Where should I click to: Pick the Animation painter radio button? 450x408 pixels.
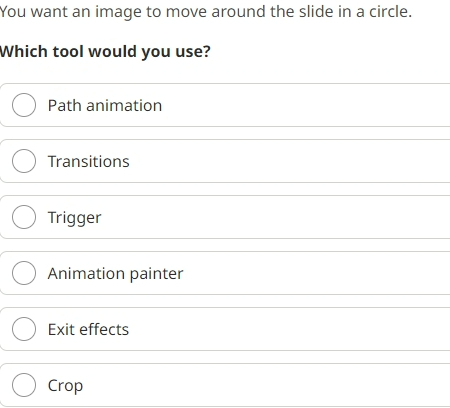pos(24,273)
